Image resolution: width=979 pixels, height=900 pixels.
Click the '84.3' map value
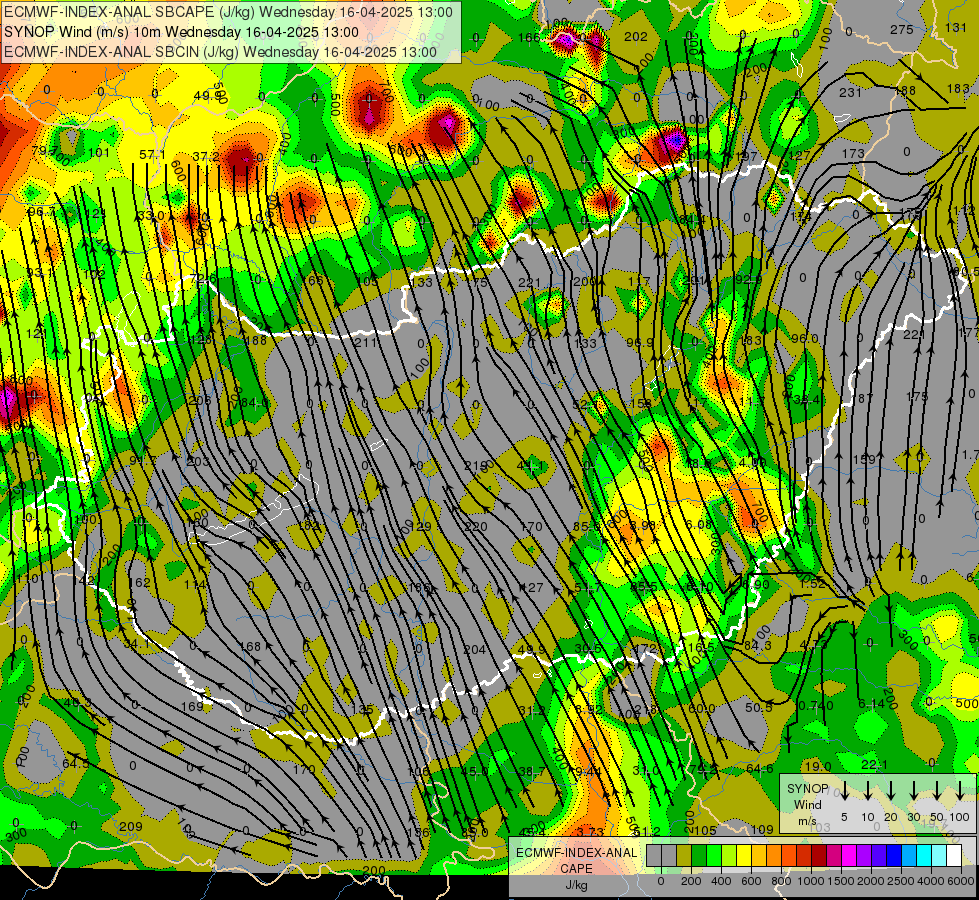tap(758, 645)
